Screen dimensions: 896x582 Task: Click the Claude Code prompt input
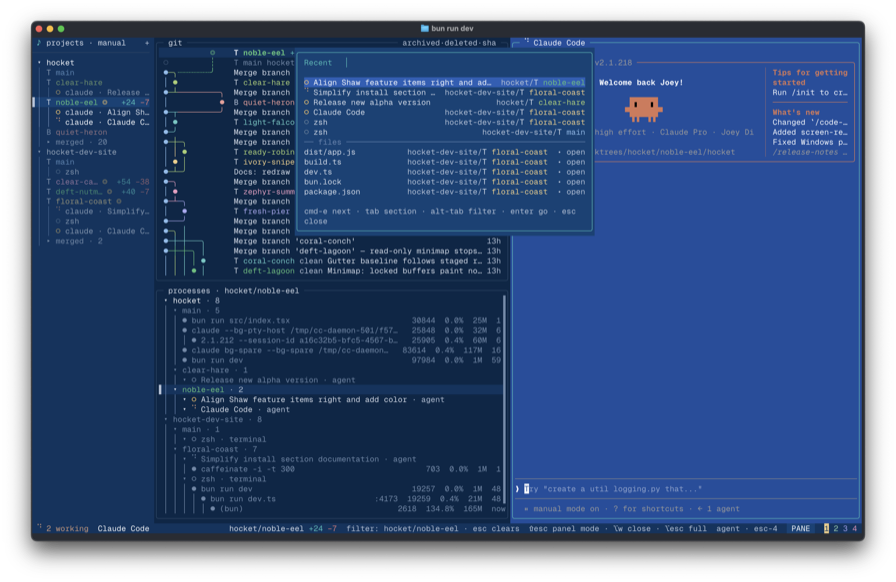click(686, 489)
